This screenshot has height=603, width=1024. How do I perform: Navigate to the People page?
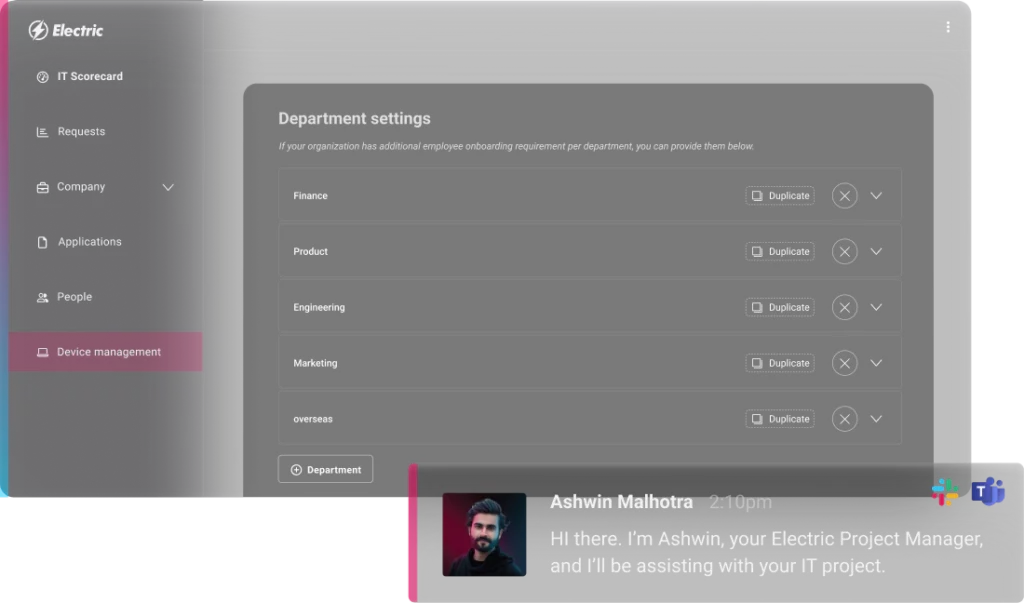click(74, 297)
